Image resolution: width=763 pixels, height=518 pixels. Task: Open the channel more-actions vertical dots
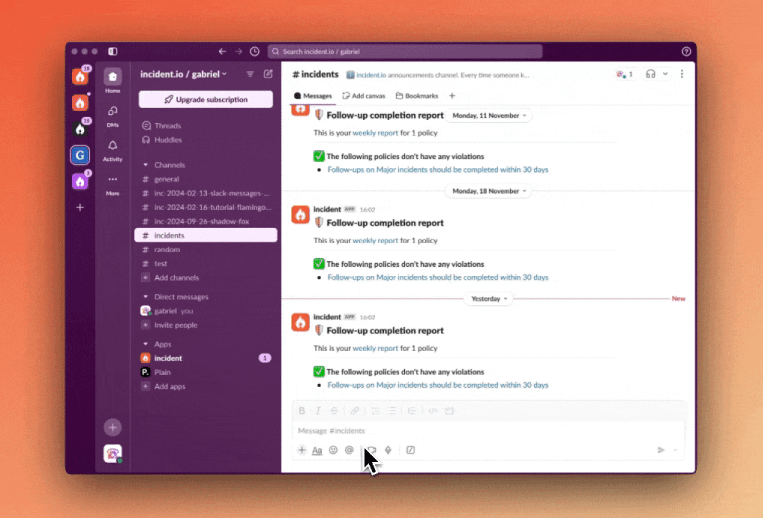[x=682, y=74]
